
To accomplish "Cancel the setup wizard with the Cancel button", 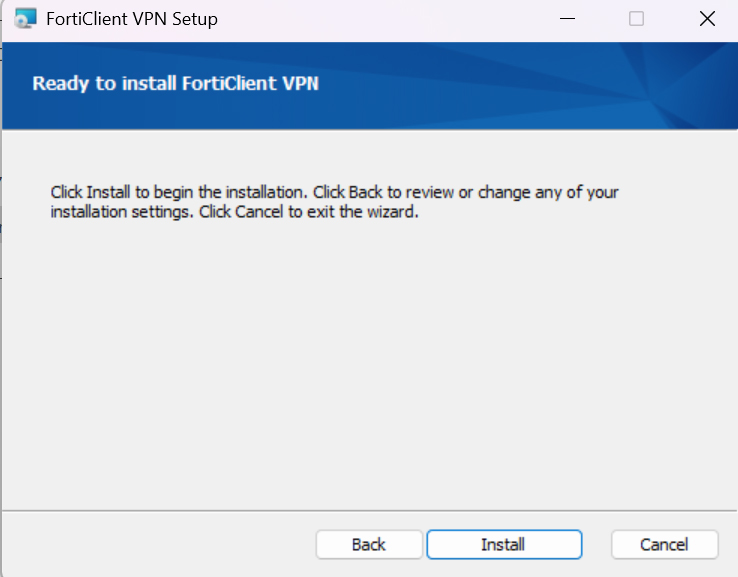I will 664,544.
